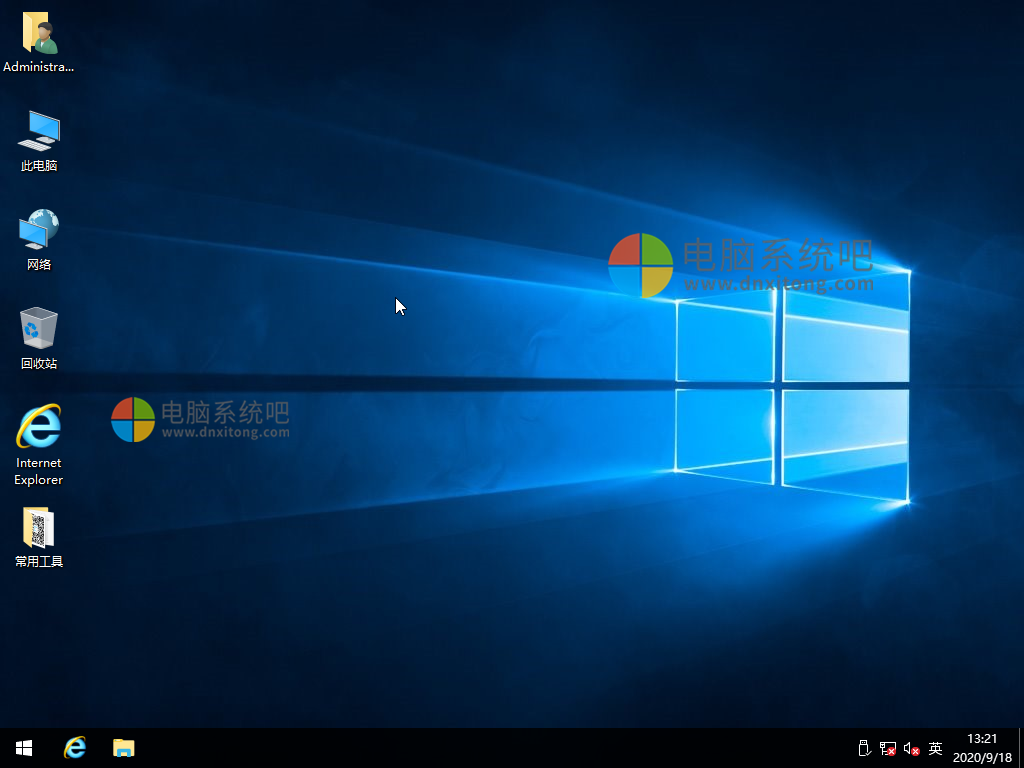Switch input language using the 英 indicator

[935, 748]
